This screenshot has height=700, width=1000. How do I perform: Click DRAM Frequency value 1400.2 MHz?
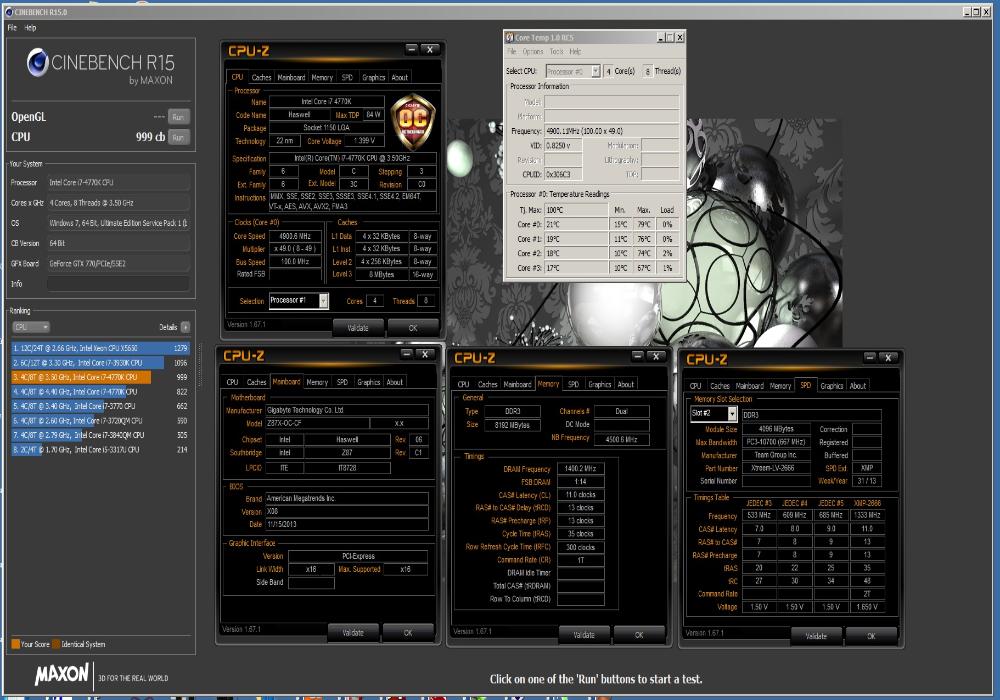[580, 469]
